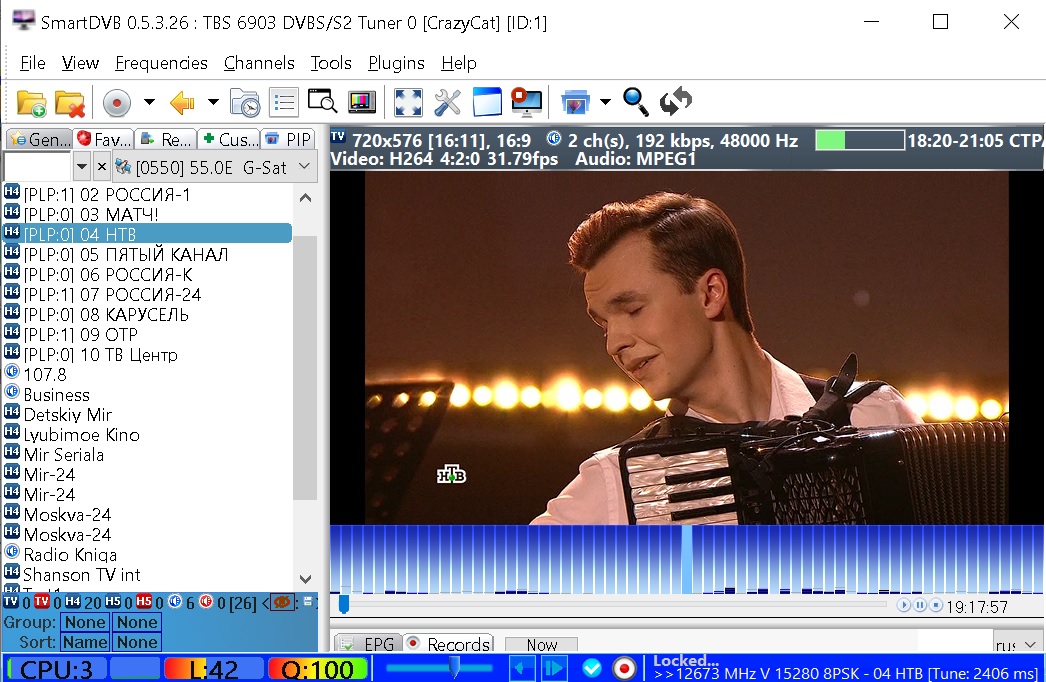Select the Shanson TV int channel

tap(147, 575)
